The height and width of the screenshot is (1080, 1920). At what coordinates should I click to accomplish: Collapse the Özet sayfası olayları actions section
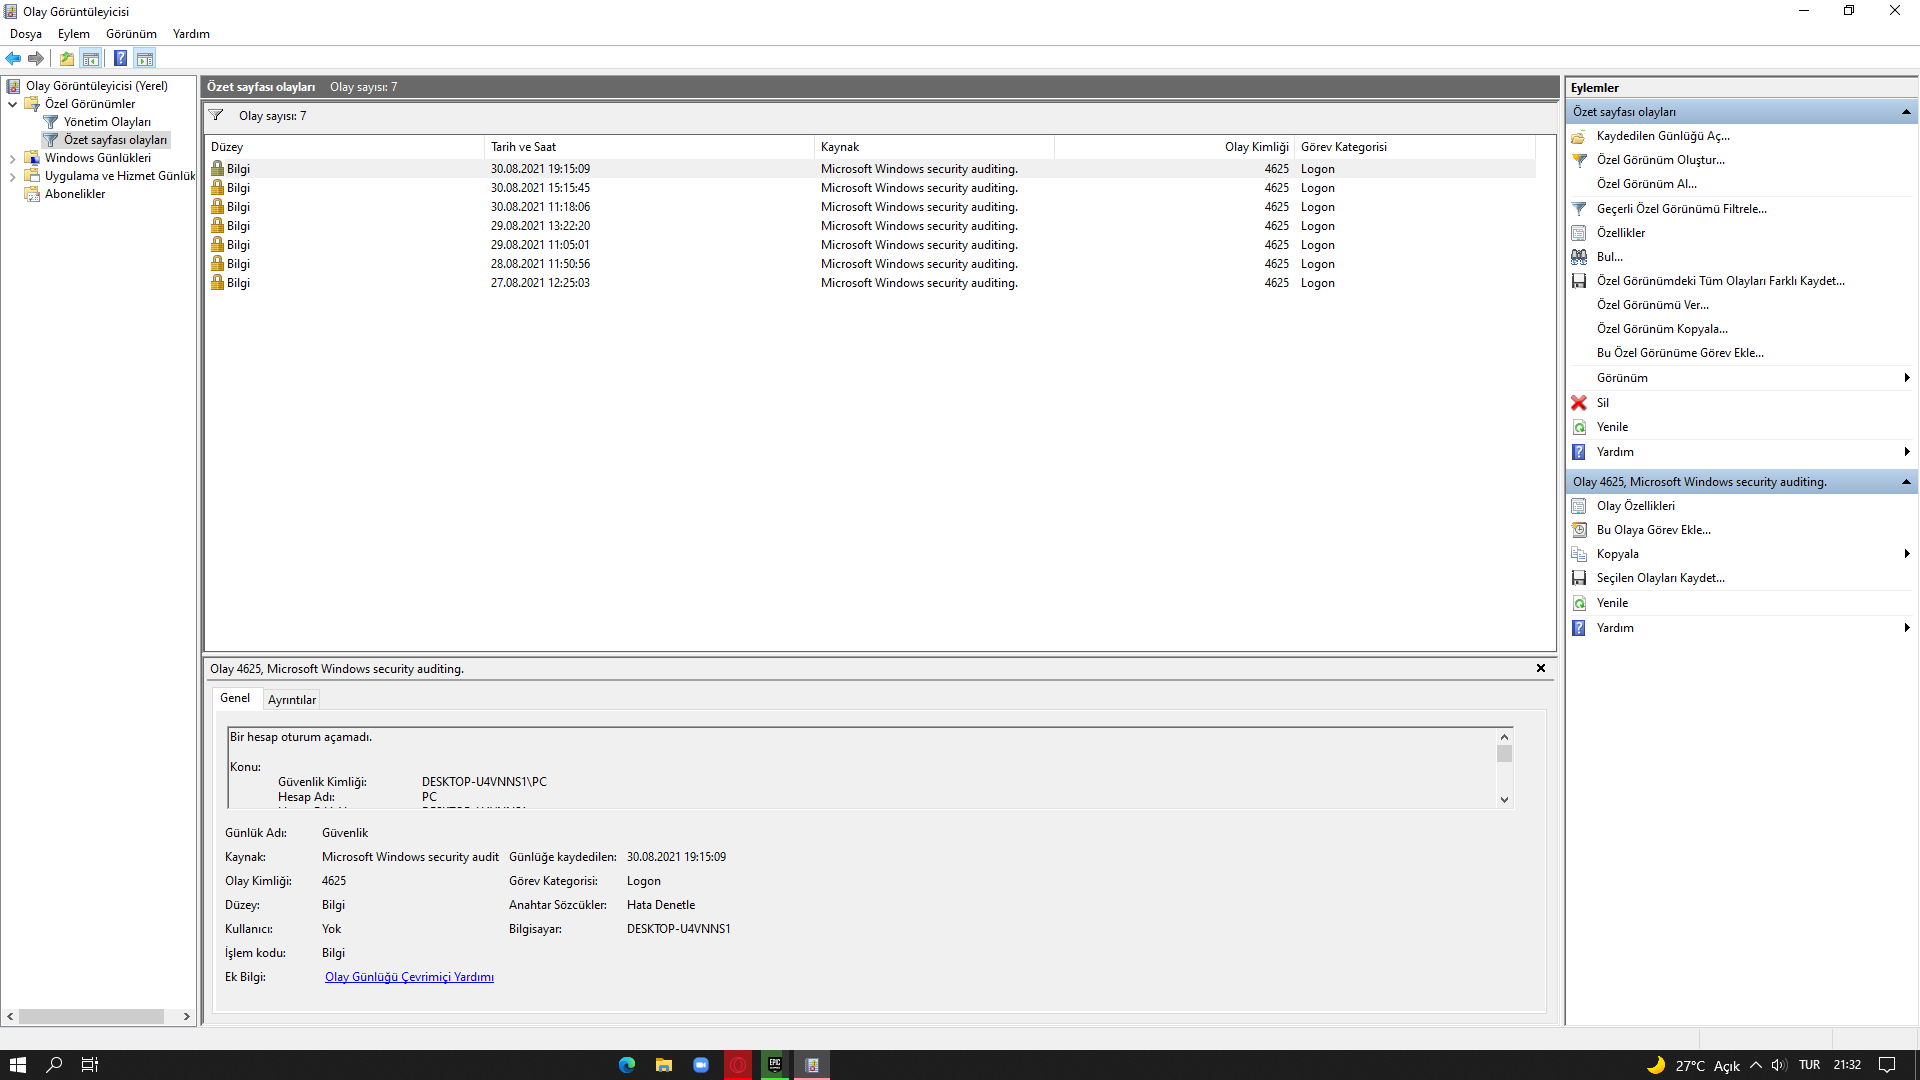tap(1906, 112)
